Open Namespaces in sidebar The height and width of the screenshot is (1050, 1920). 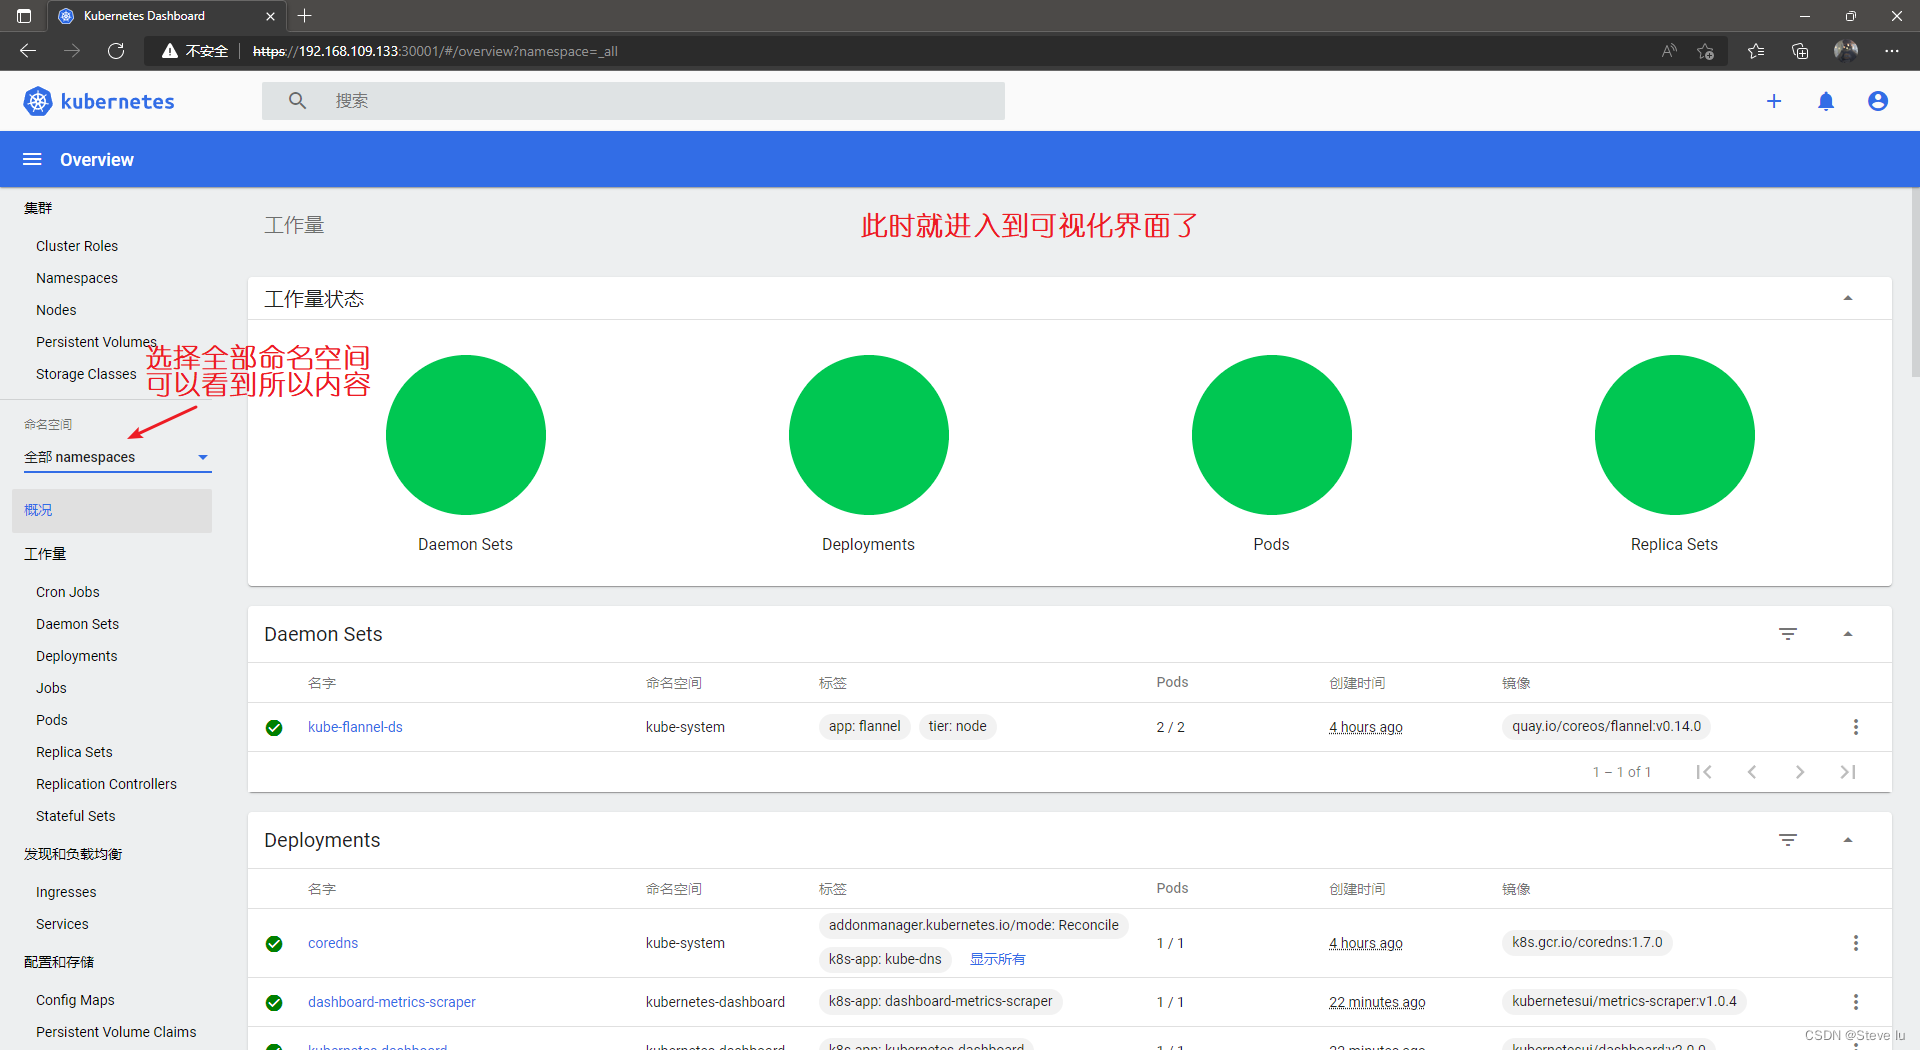click(77, 278)
